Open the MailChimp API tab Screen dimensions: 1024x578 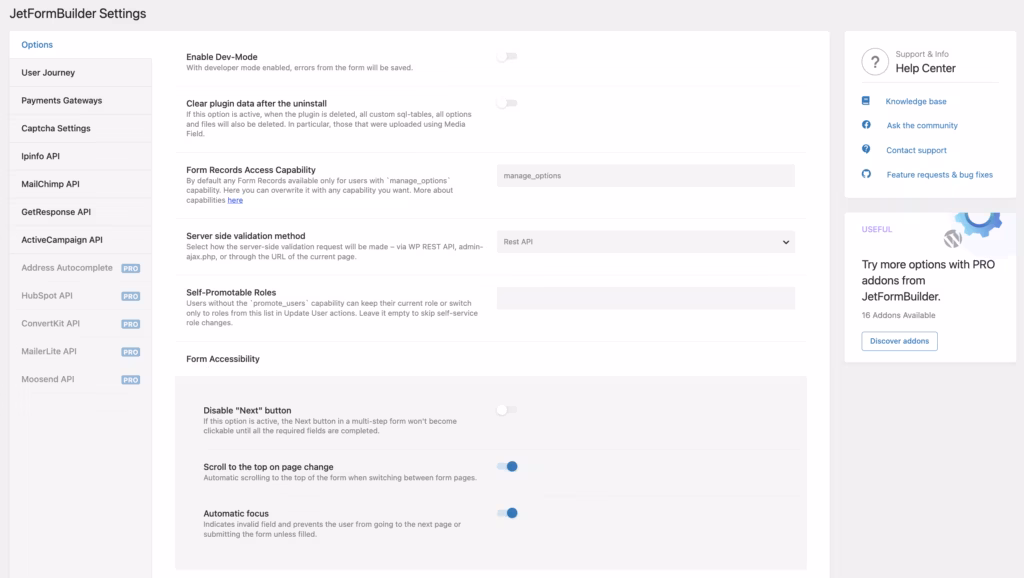pos(80,184)
